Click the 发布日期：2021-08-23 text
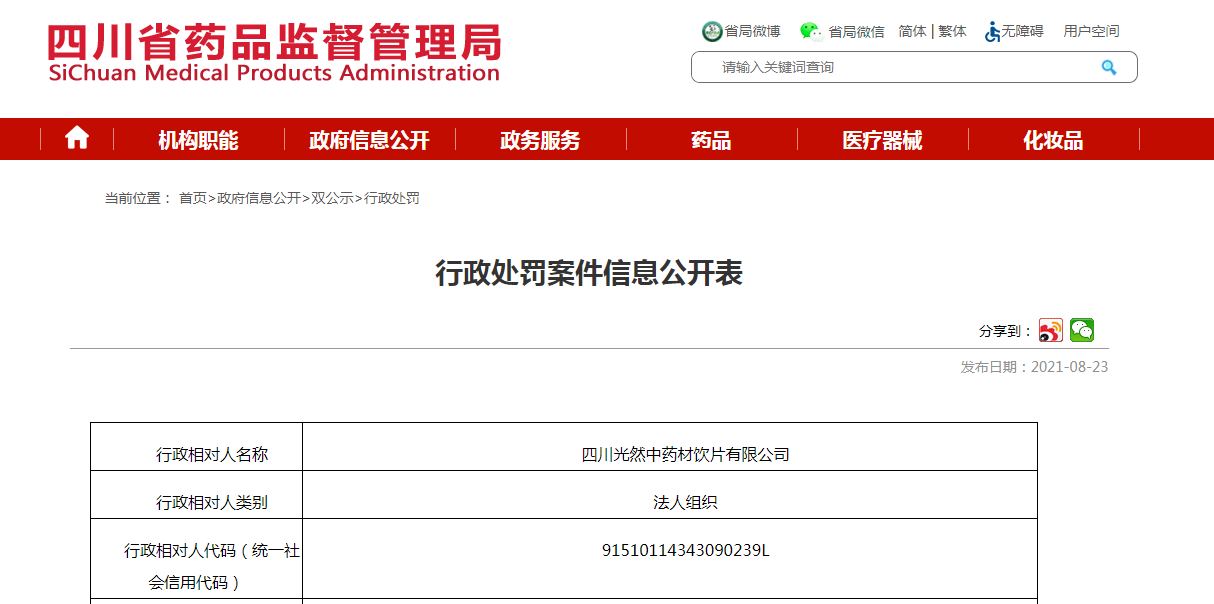The width and height of the screenshot is (1214, 604). (1034, 367)
